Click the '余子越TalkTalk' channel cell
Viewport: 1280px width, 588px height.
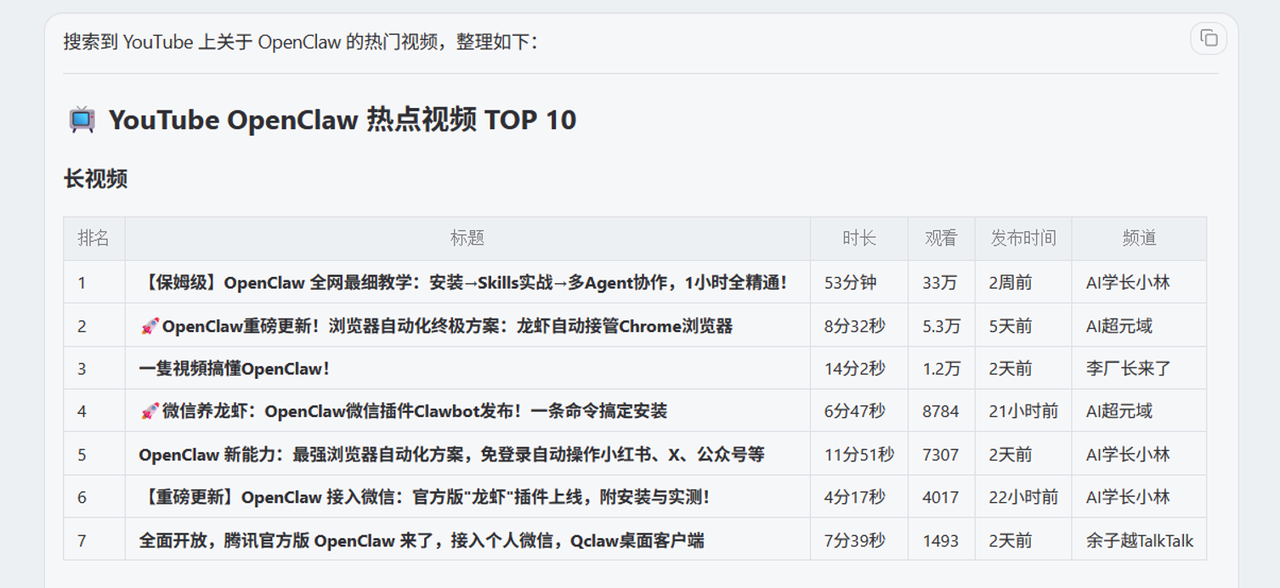(1140, 541)
